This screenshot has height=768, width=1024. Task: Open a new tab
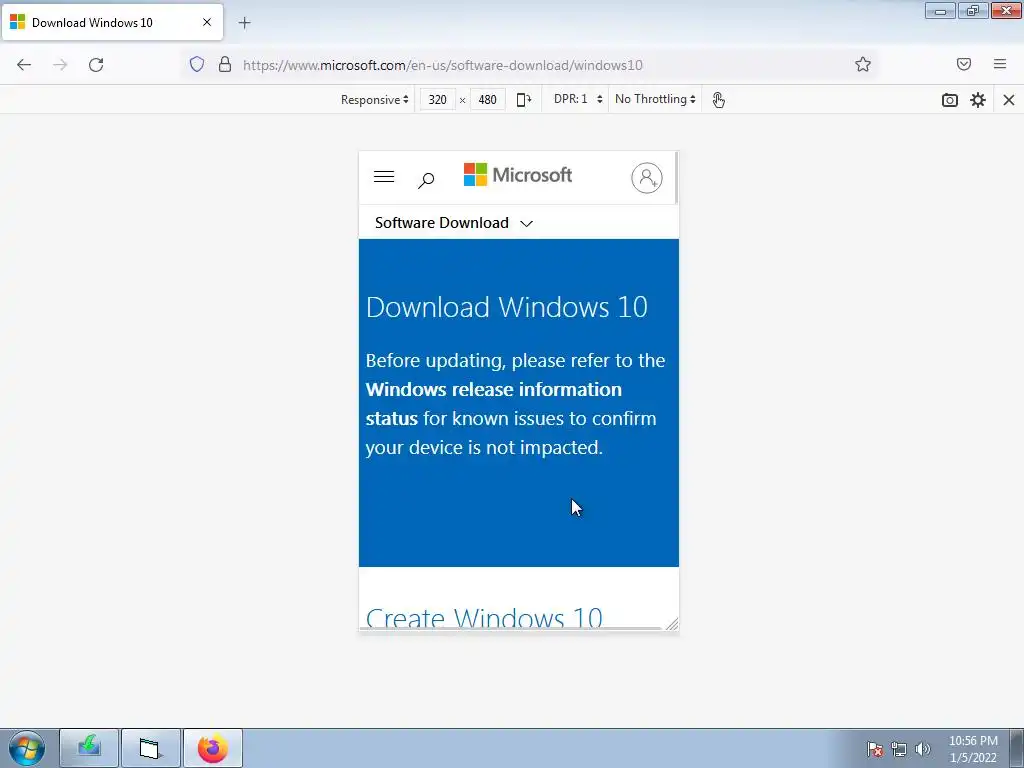244,23
